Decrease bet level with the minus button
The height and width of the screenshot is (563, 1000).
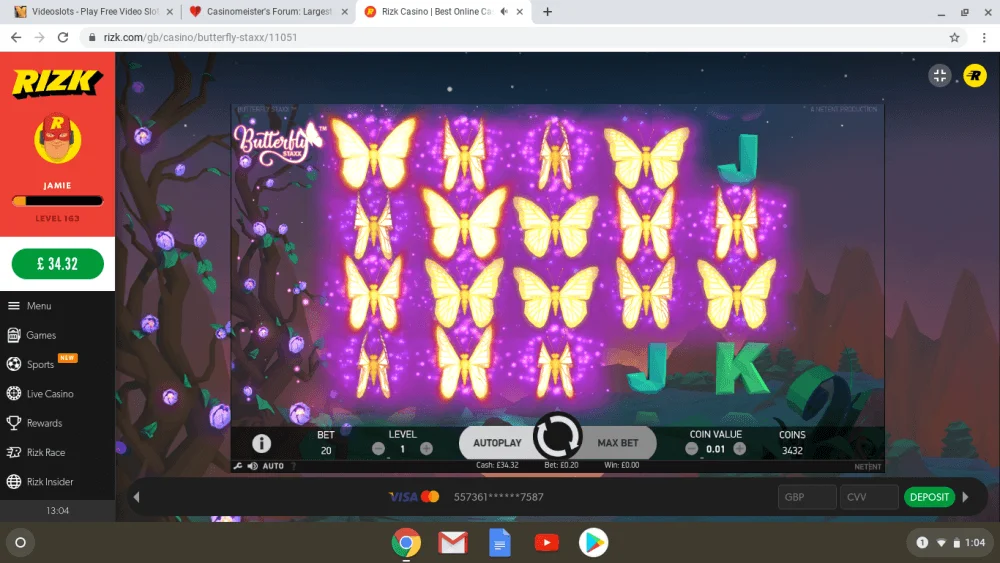[x=378, y=449]
